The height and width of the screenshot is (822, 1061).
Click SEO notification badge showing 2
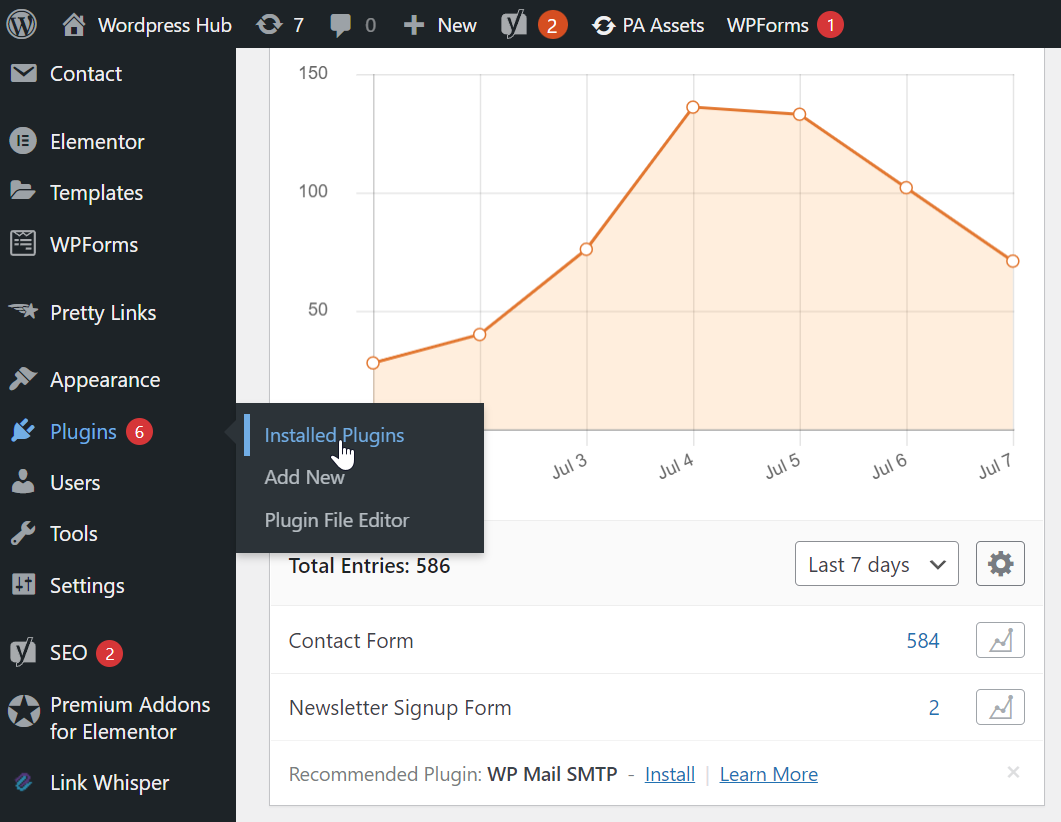[x=110, y=654]
